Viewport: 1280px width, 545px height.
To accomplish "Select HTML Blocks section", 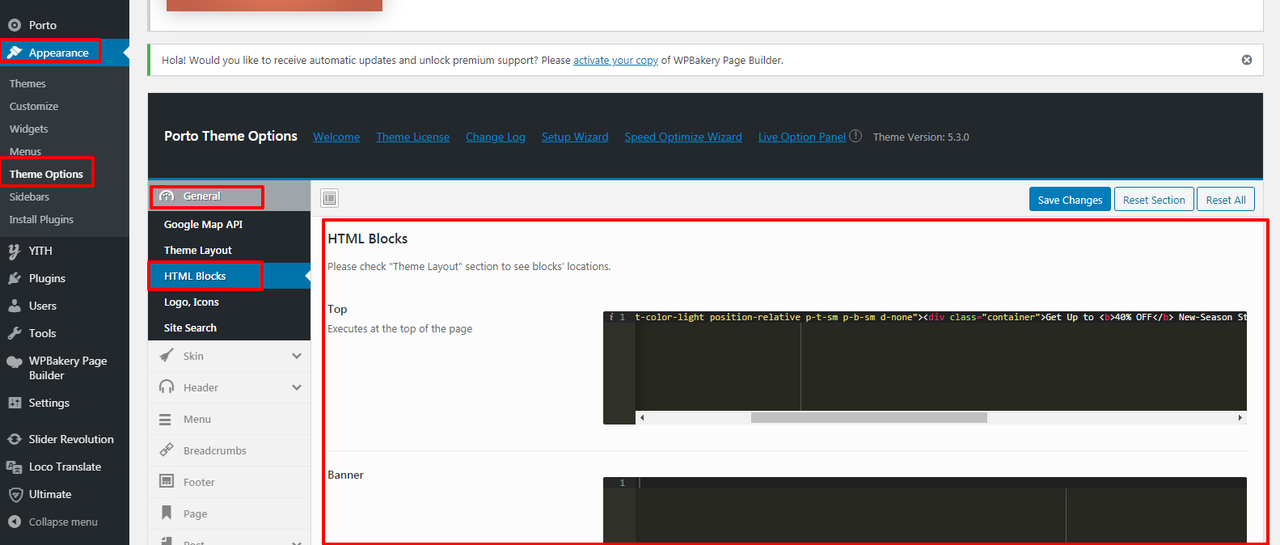I will [x=195, y=276].
